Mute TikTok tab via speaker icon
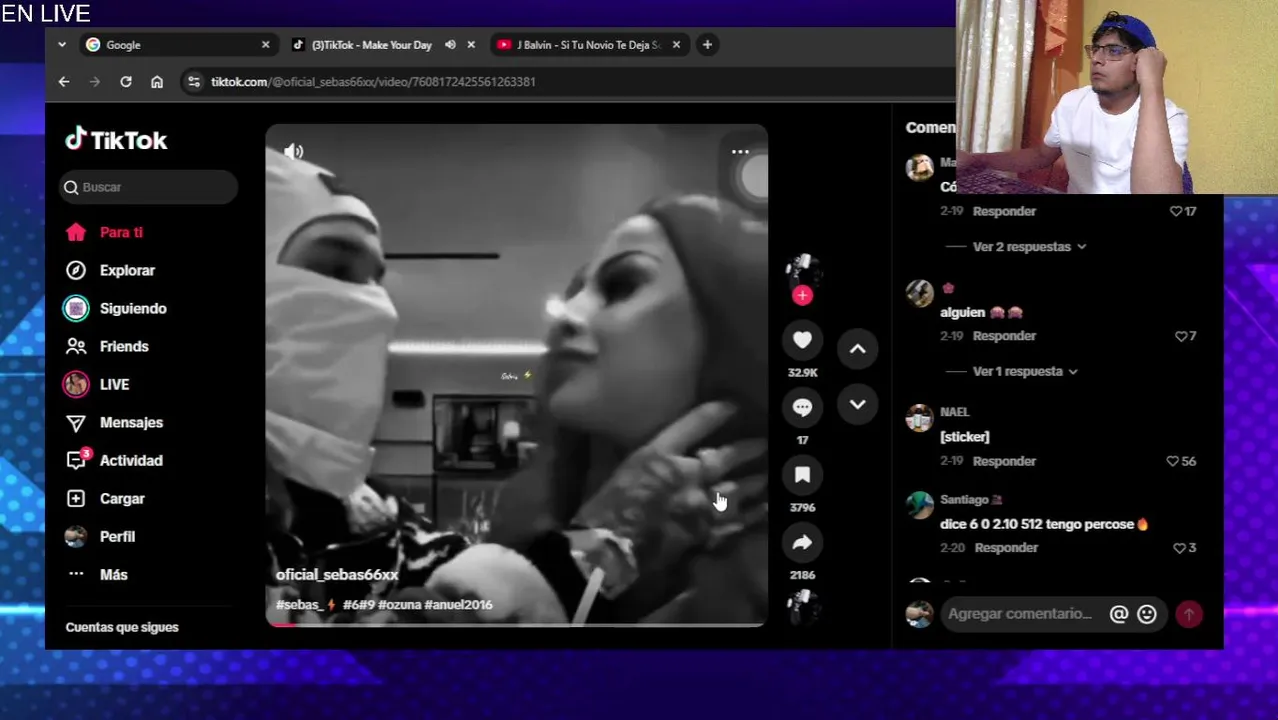This screenshot has height=720, width=1278. point(450,45)
